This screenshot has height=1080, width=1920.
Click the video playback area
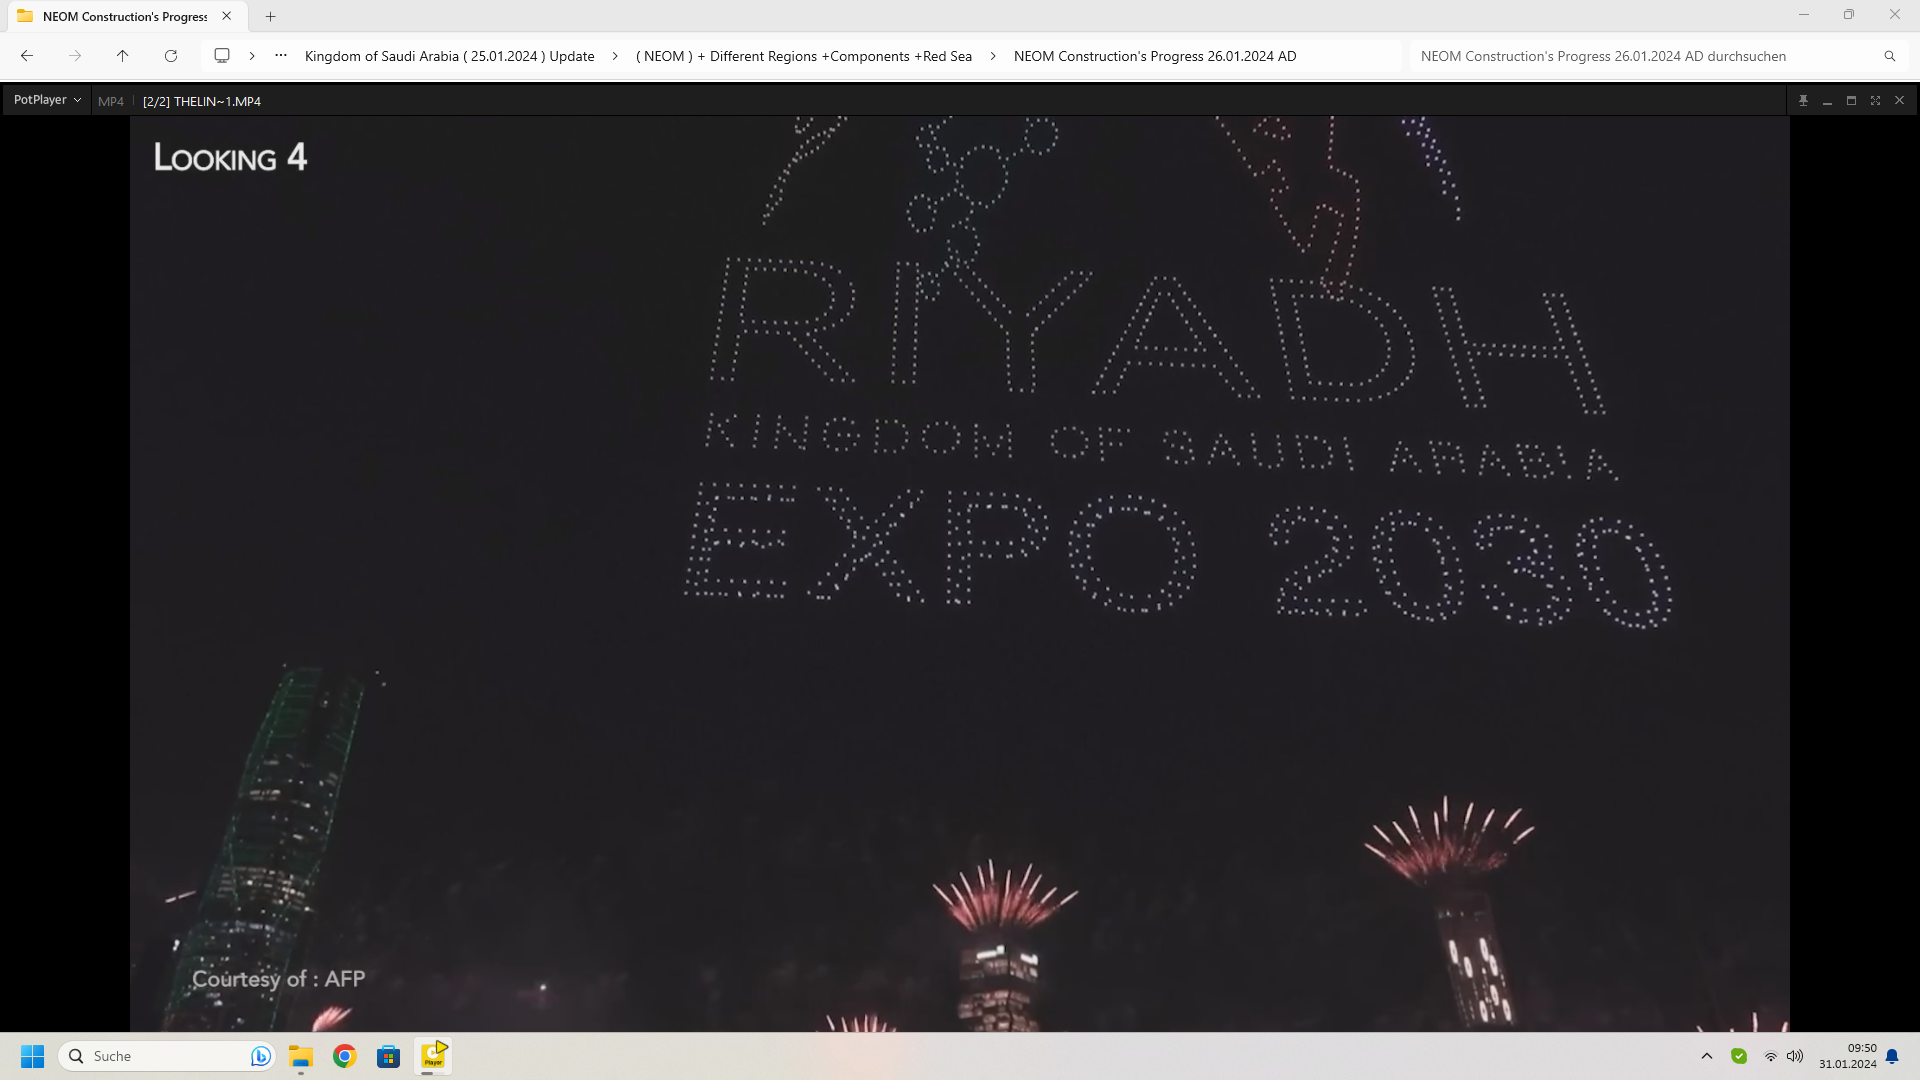pos(960,574)
